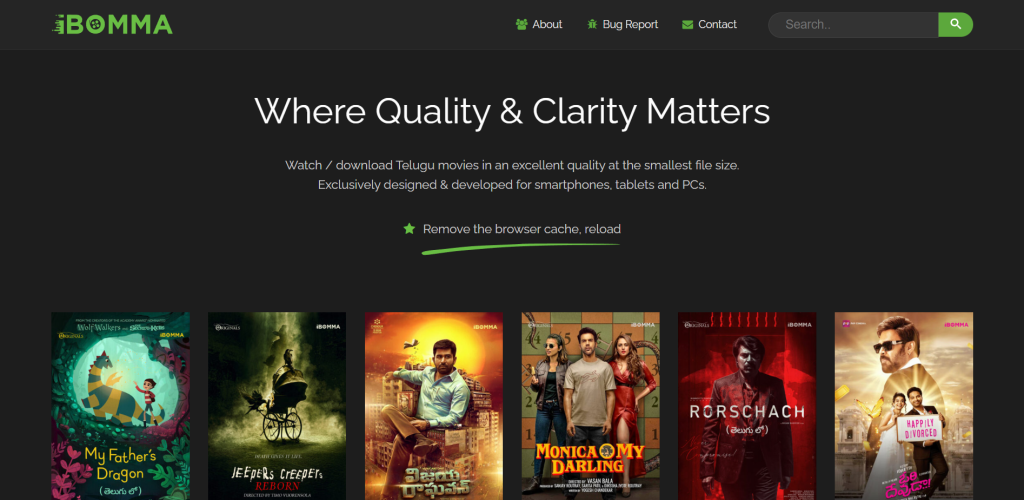Choose the Monica O My Darling poster
This screenshot has width=1024, height=500.
(590, 406)
